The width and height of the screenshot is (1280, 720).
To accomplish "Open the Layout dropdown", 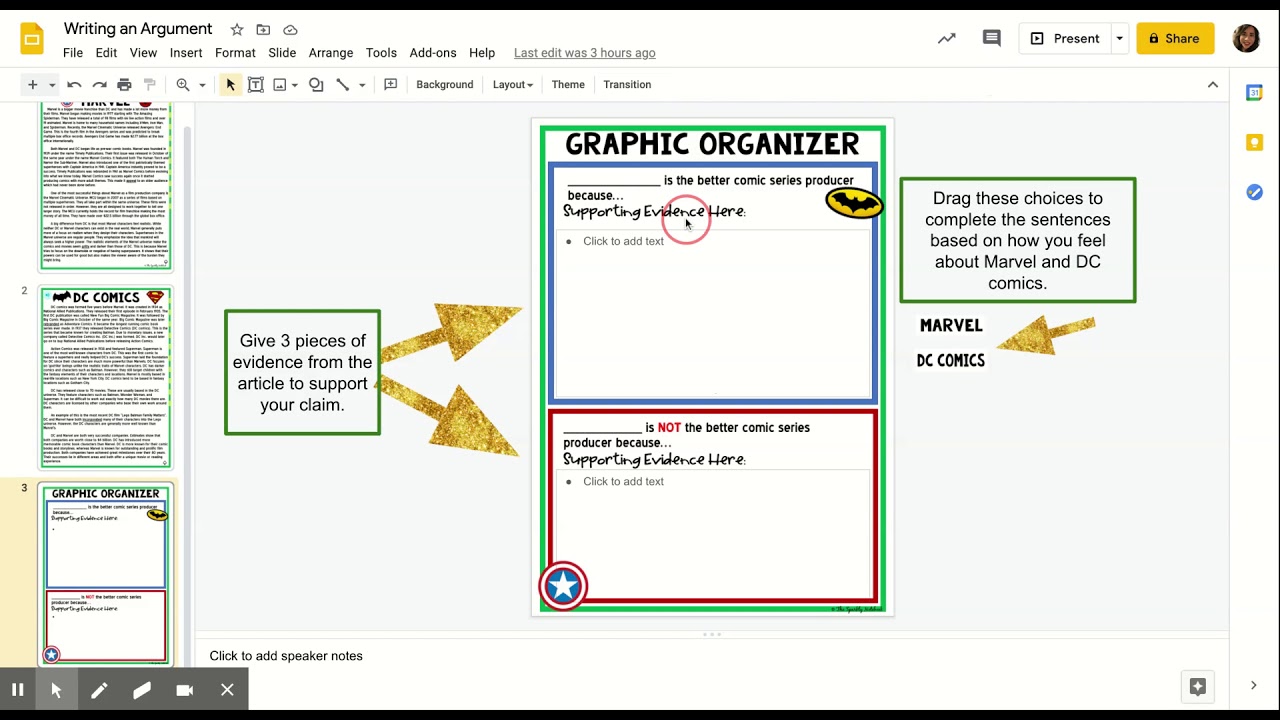I will 513,85.
